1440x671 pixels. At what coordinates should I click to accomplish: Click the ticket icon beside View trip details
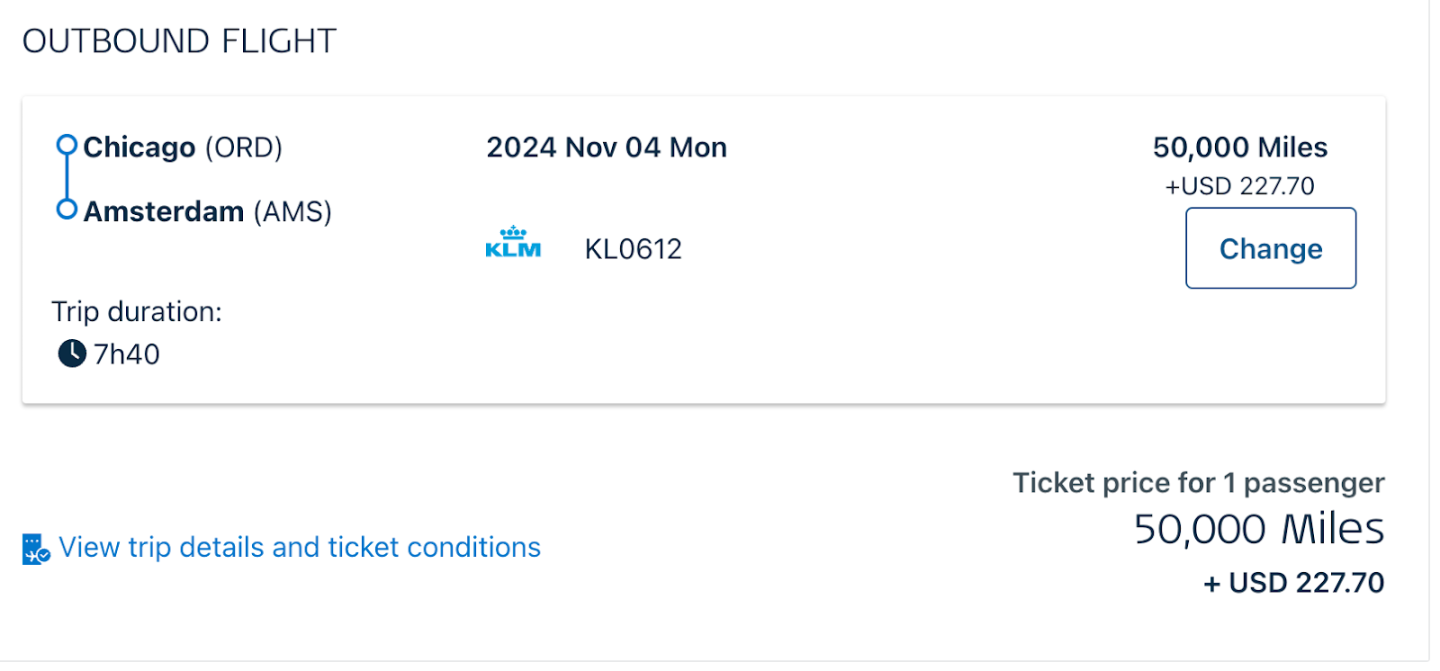(36, 549)
